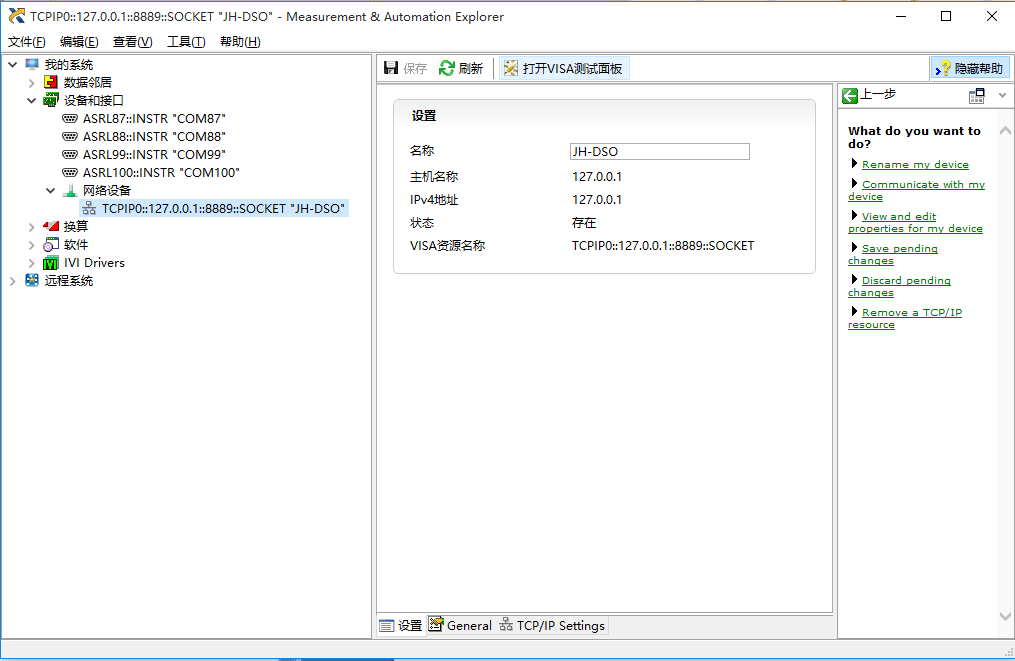Select the 网络设备 network device icon
The image size is (1015, 661).
(x=70, y=190)
